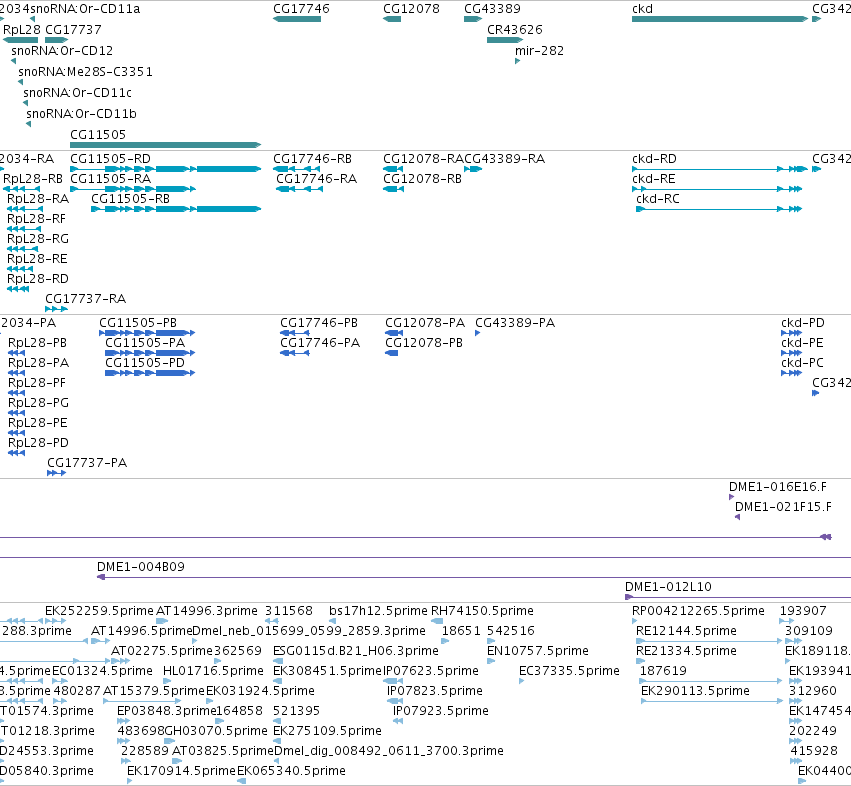Click EST EK290113.5prime label
Screen dimensions: 851x786
695,690
